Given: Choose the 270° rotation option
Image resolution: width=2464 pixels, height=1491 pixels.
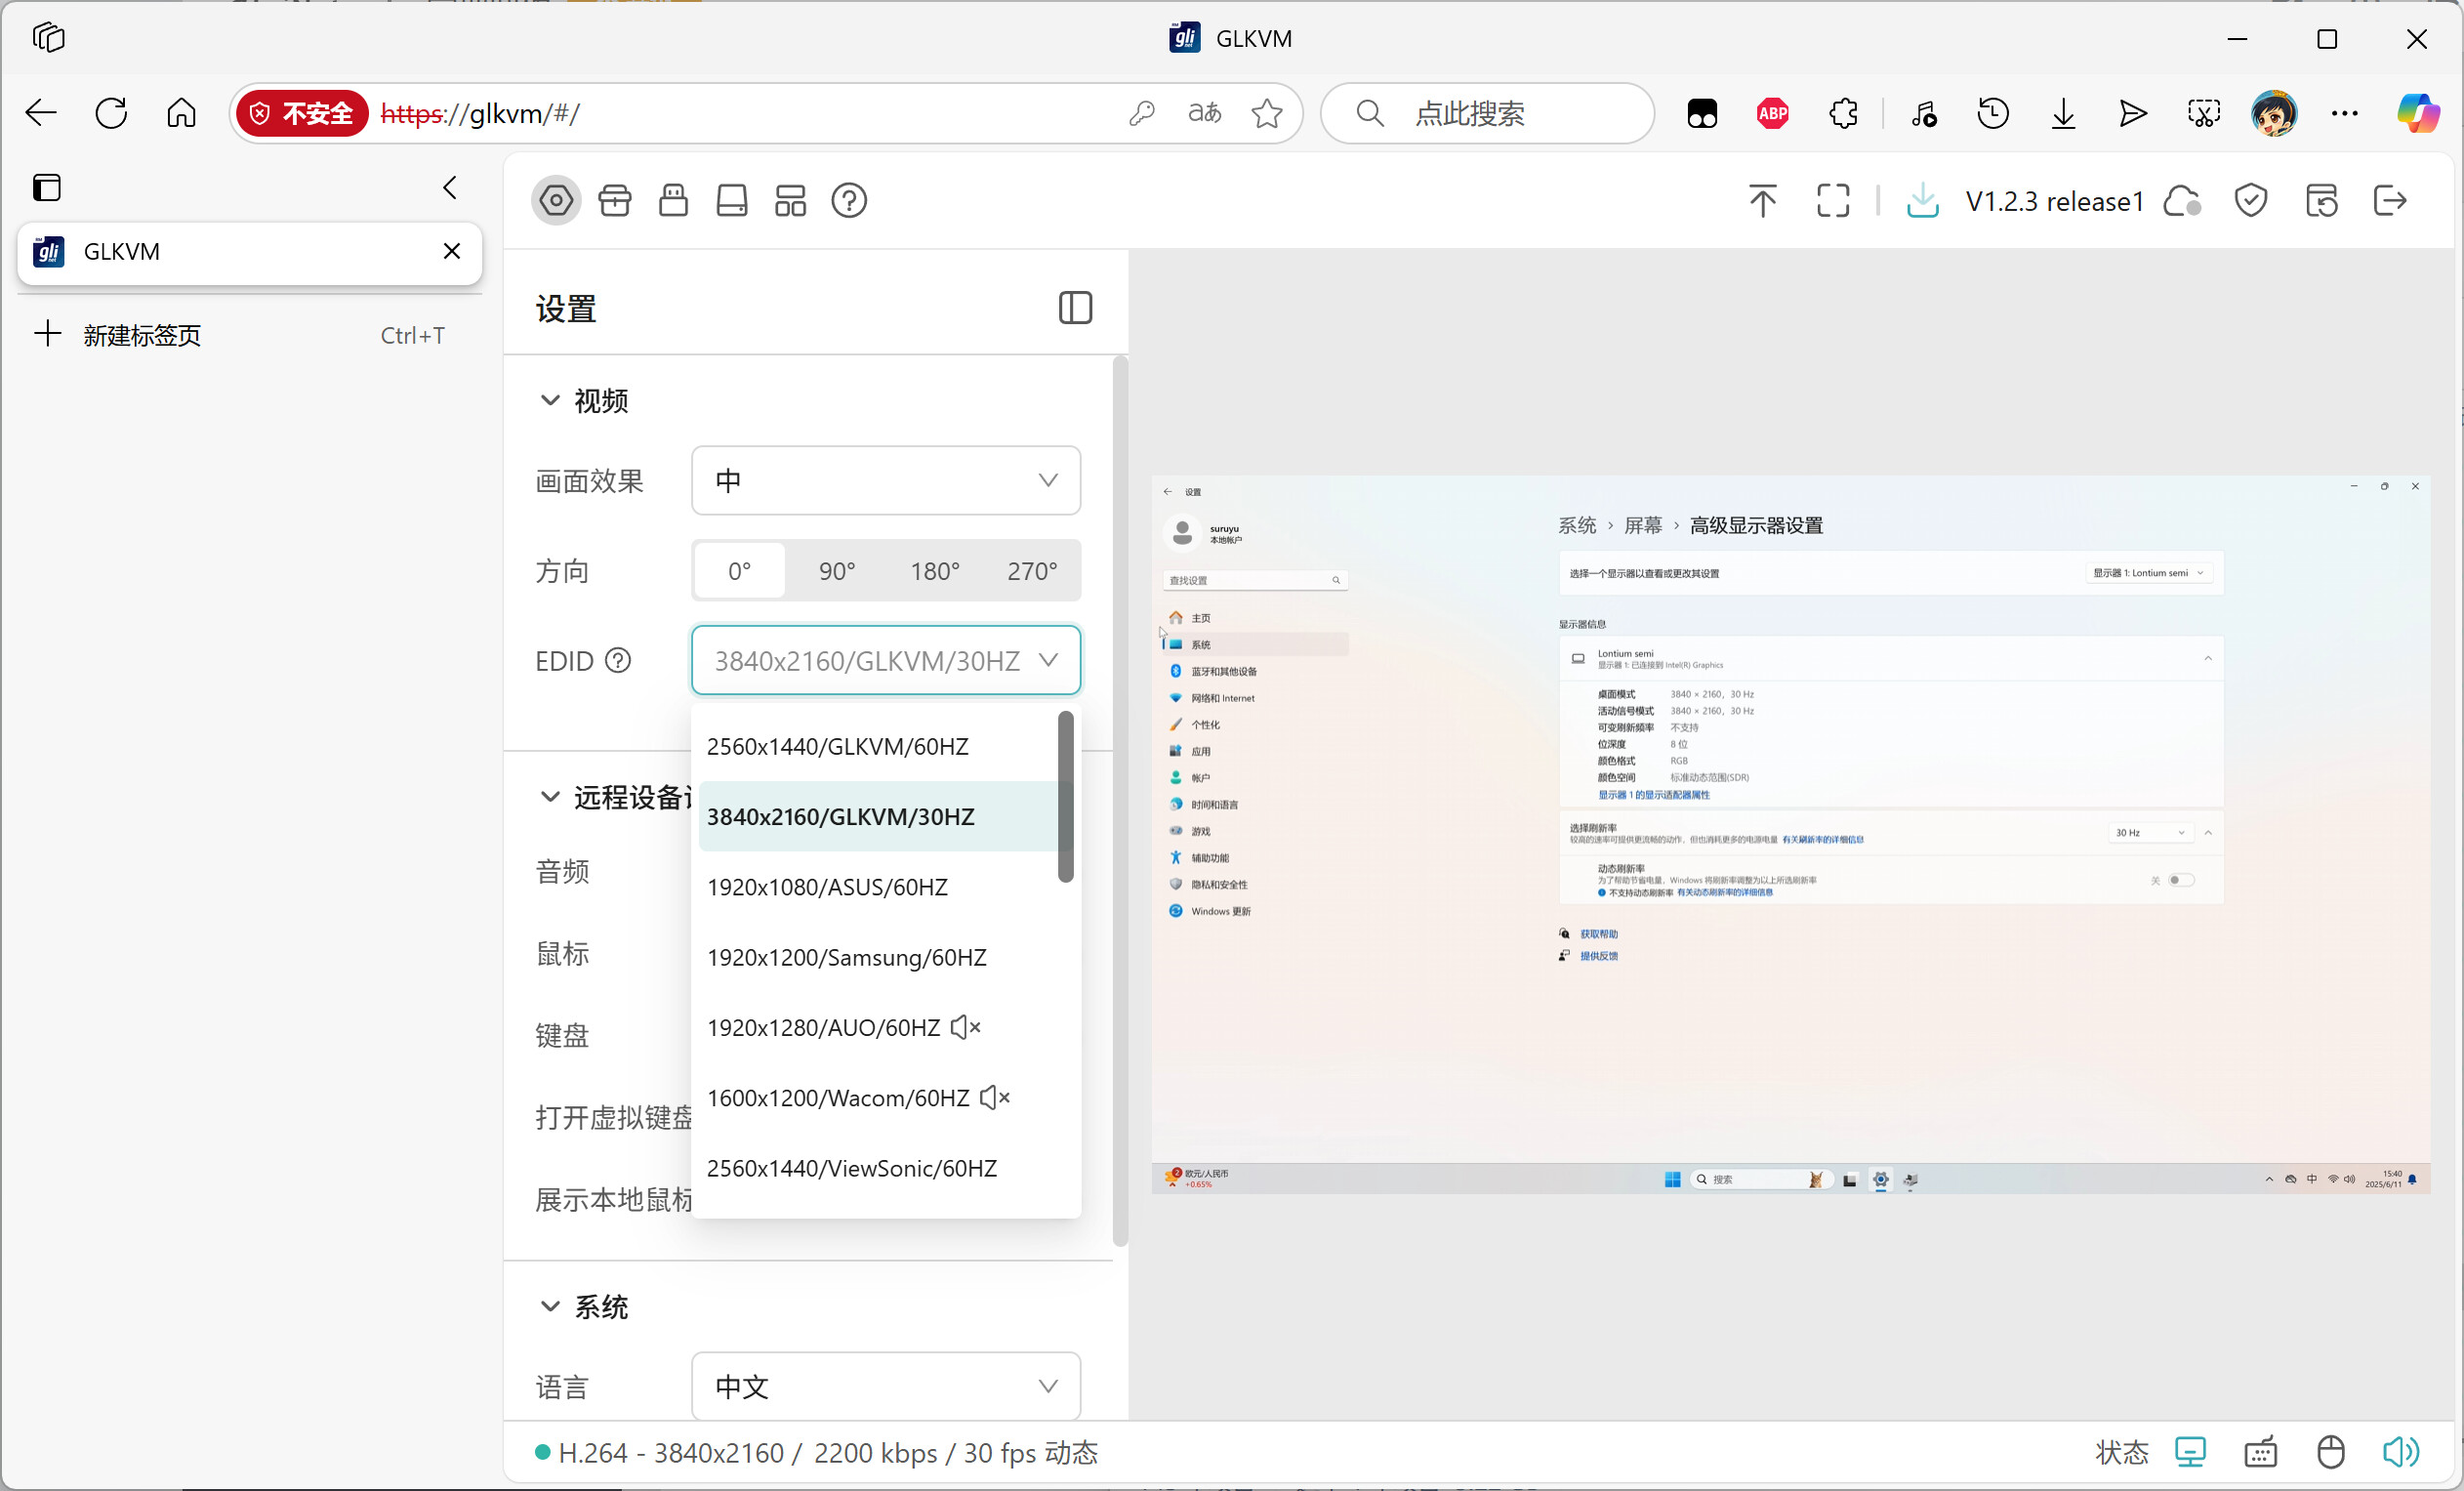Looking at the screenshot, I should 1031,571.
